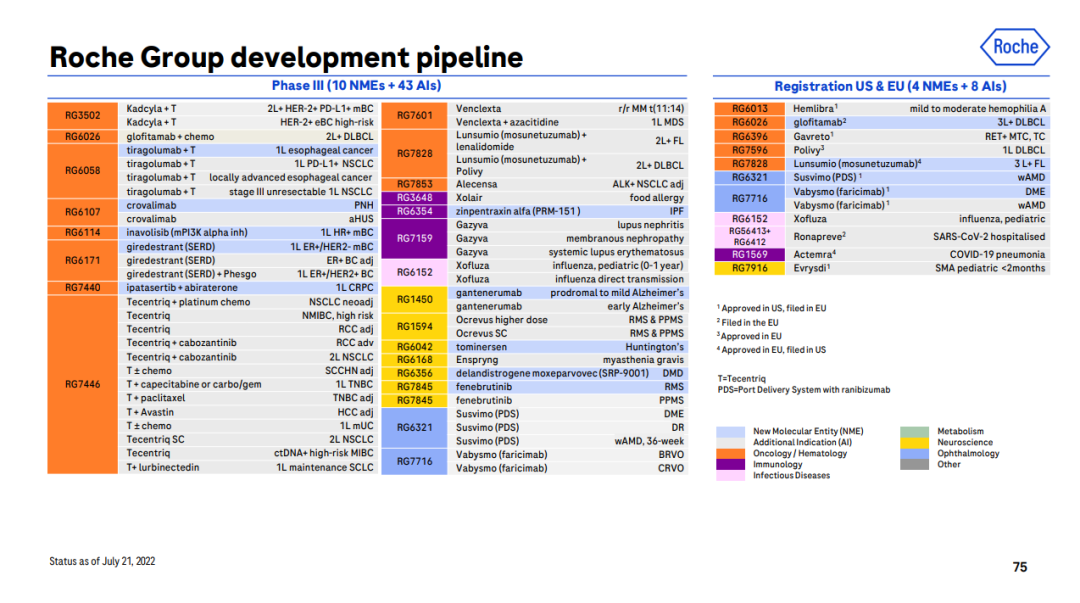Click the RG7446 code cell
1080x603 pixels.
click(x=83, y=385)
